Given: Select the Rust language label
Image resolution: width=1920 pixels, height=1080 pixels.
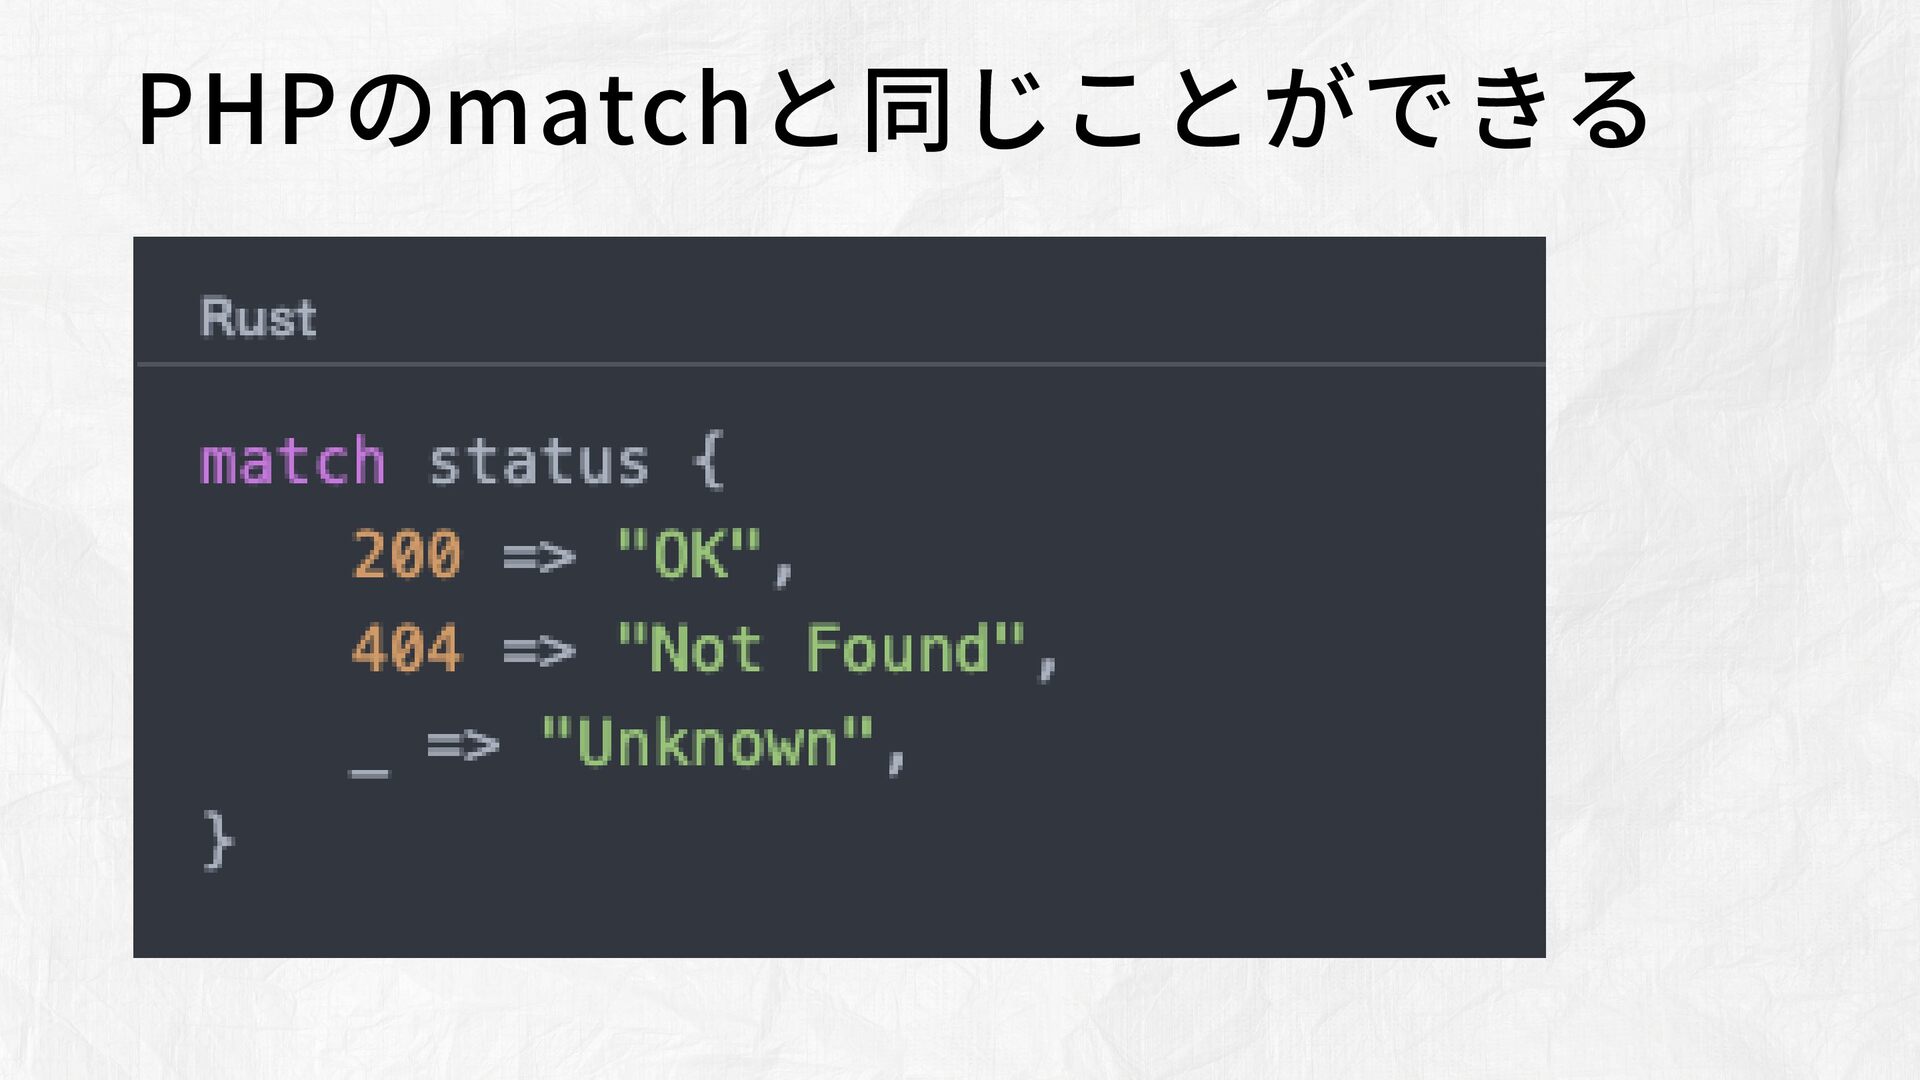Looking at the screenshot, I should 258,318.
